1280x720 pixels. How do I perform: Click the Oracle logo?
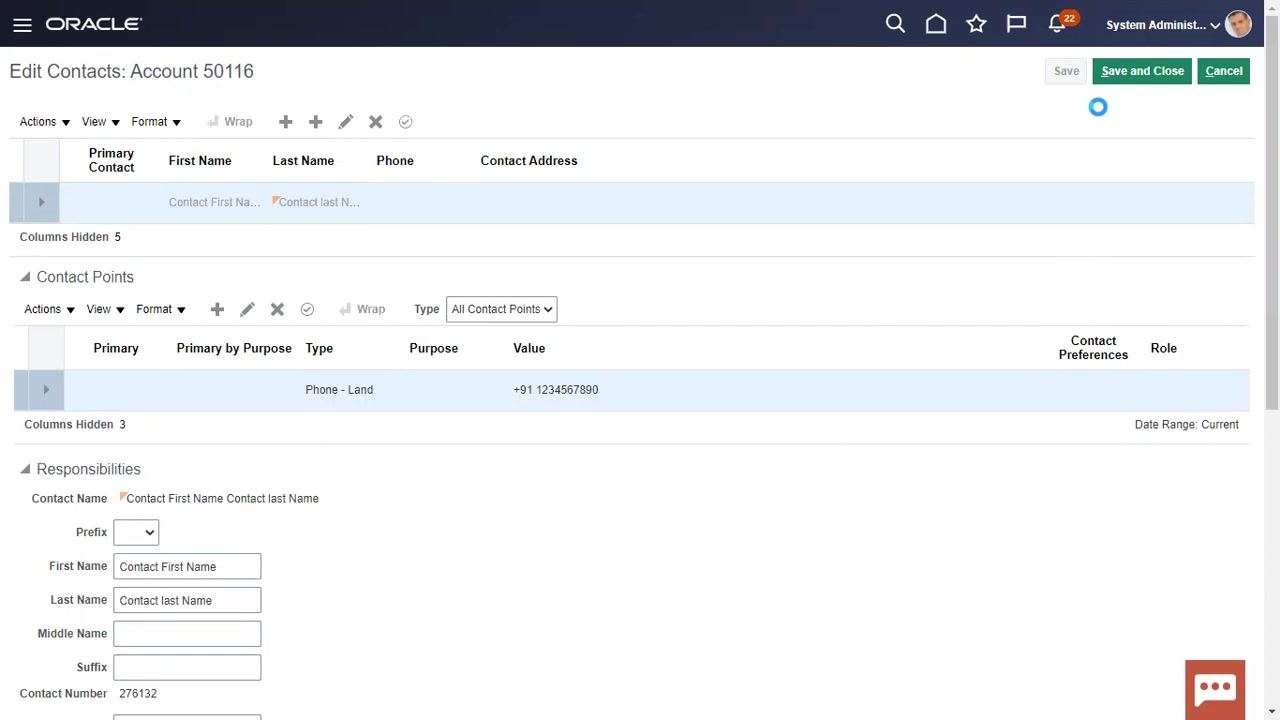(x=94, y=24)
